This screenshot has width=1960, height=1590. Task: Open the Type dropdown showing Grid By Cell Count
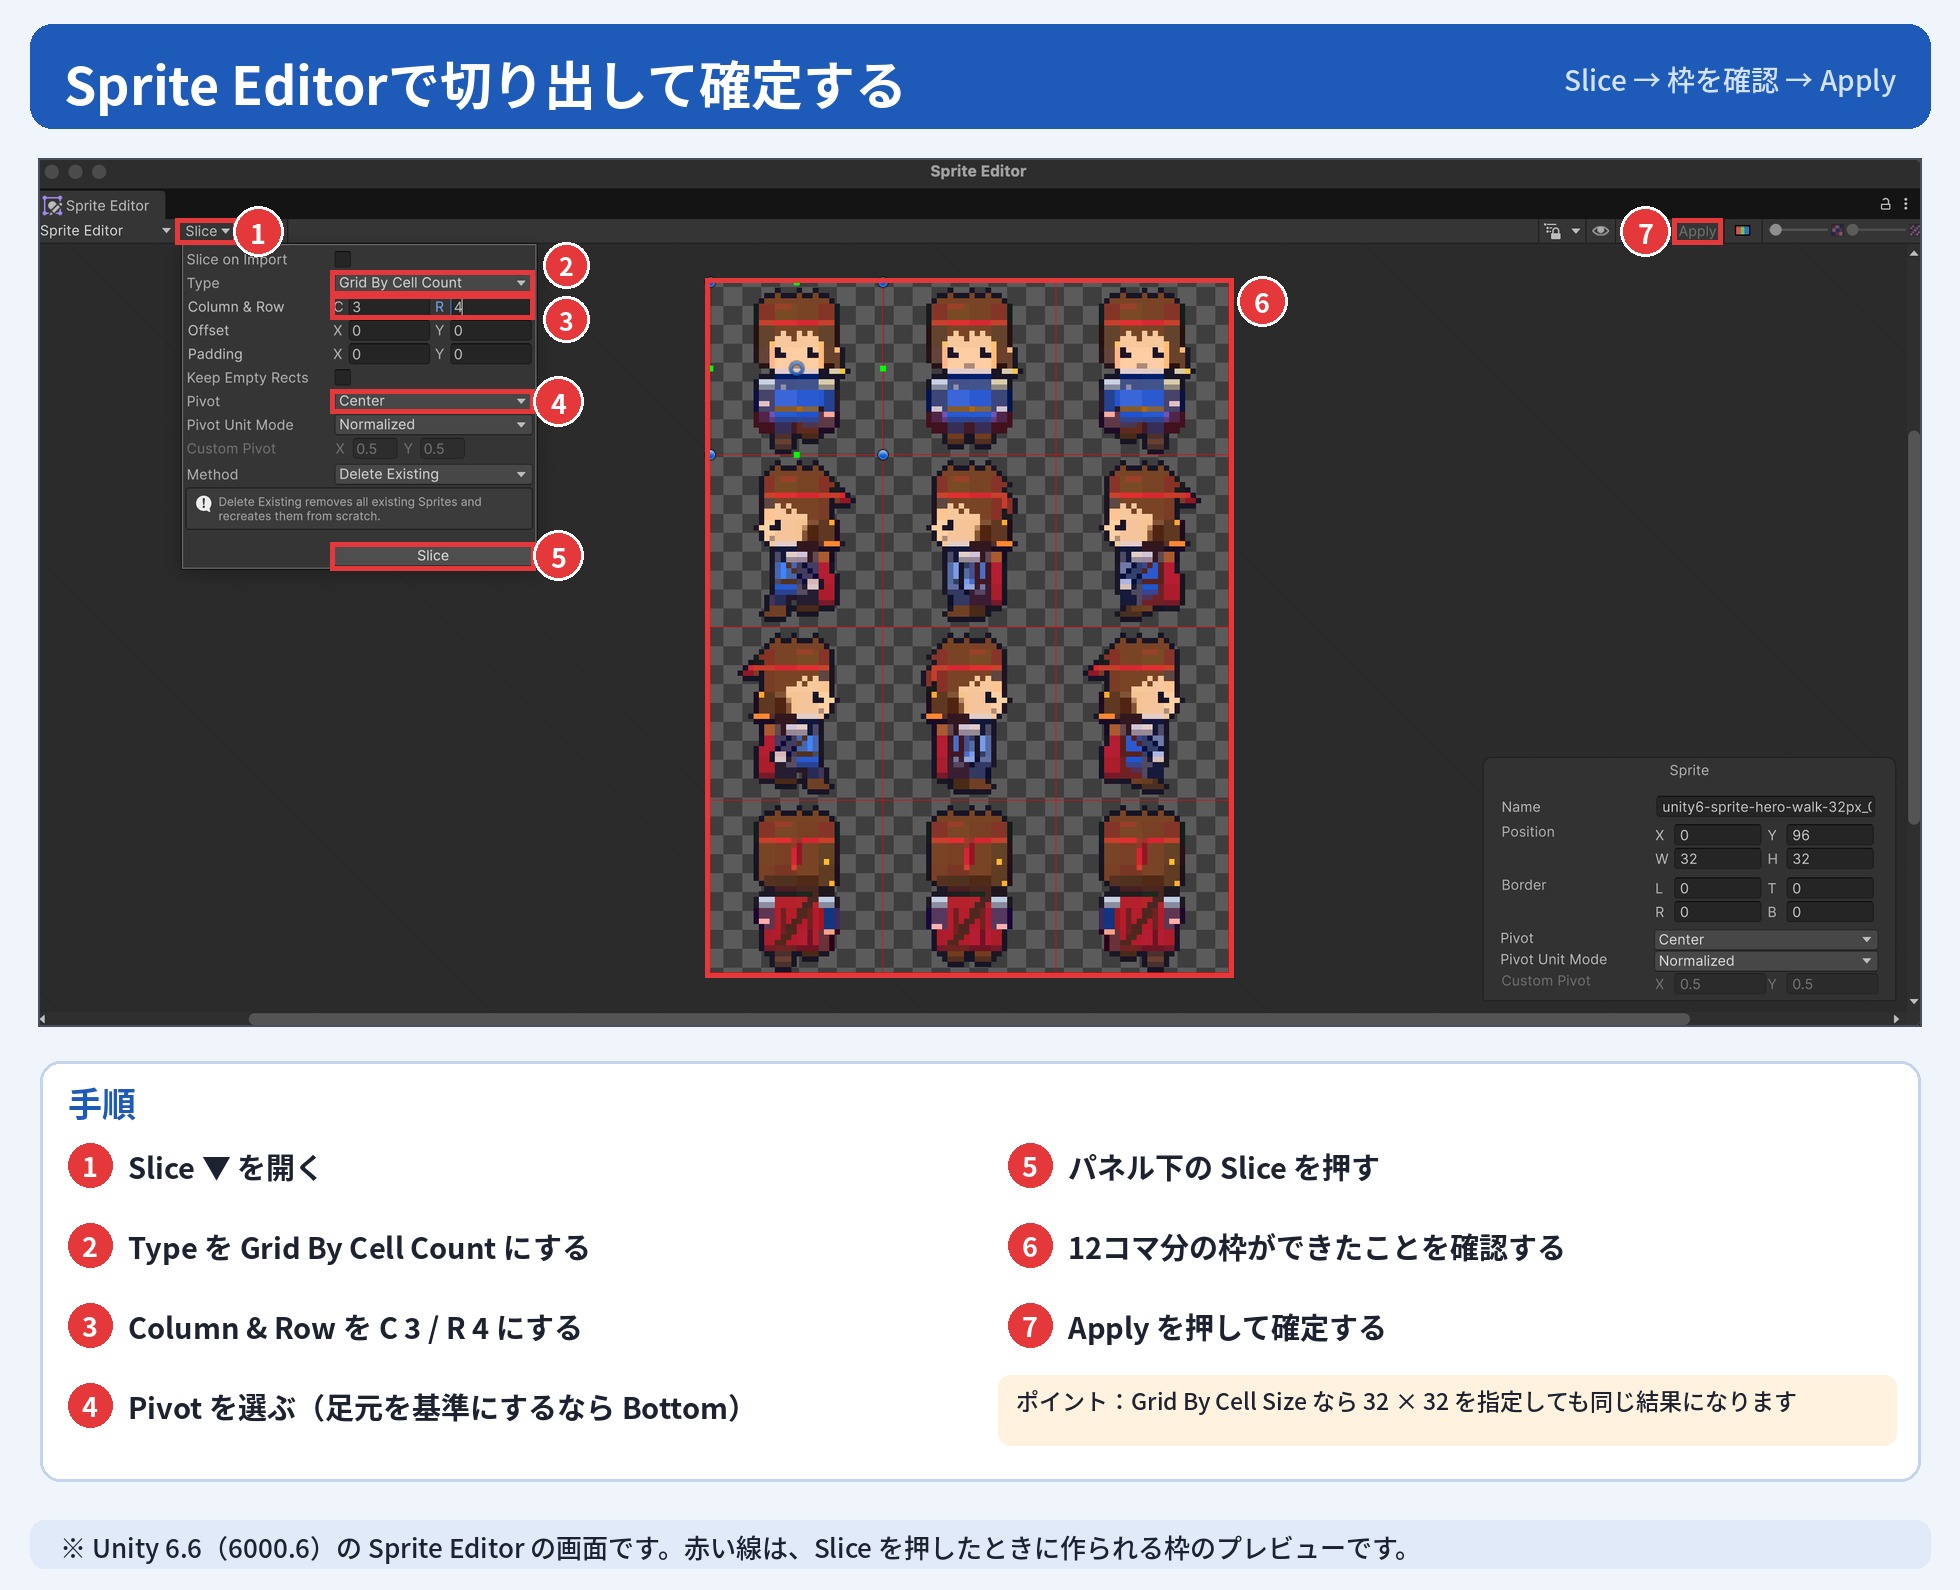click(431, 283)
